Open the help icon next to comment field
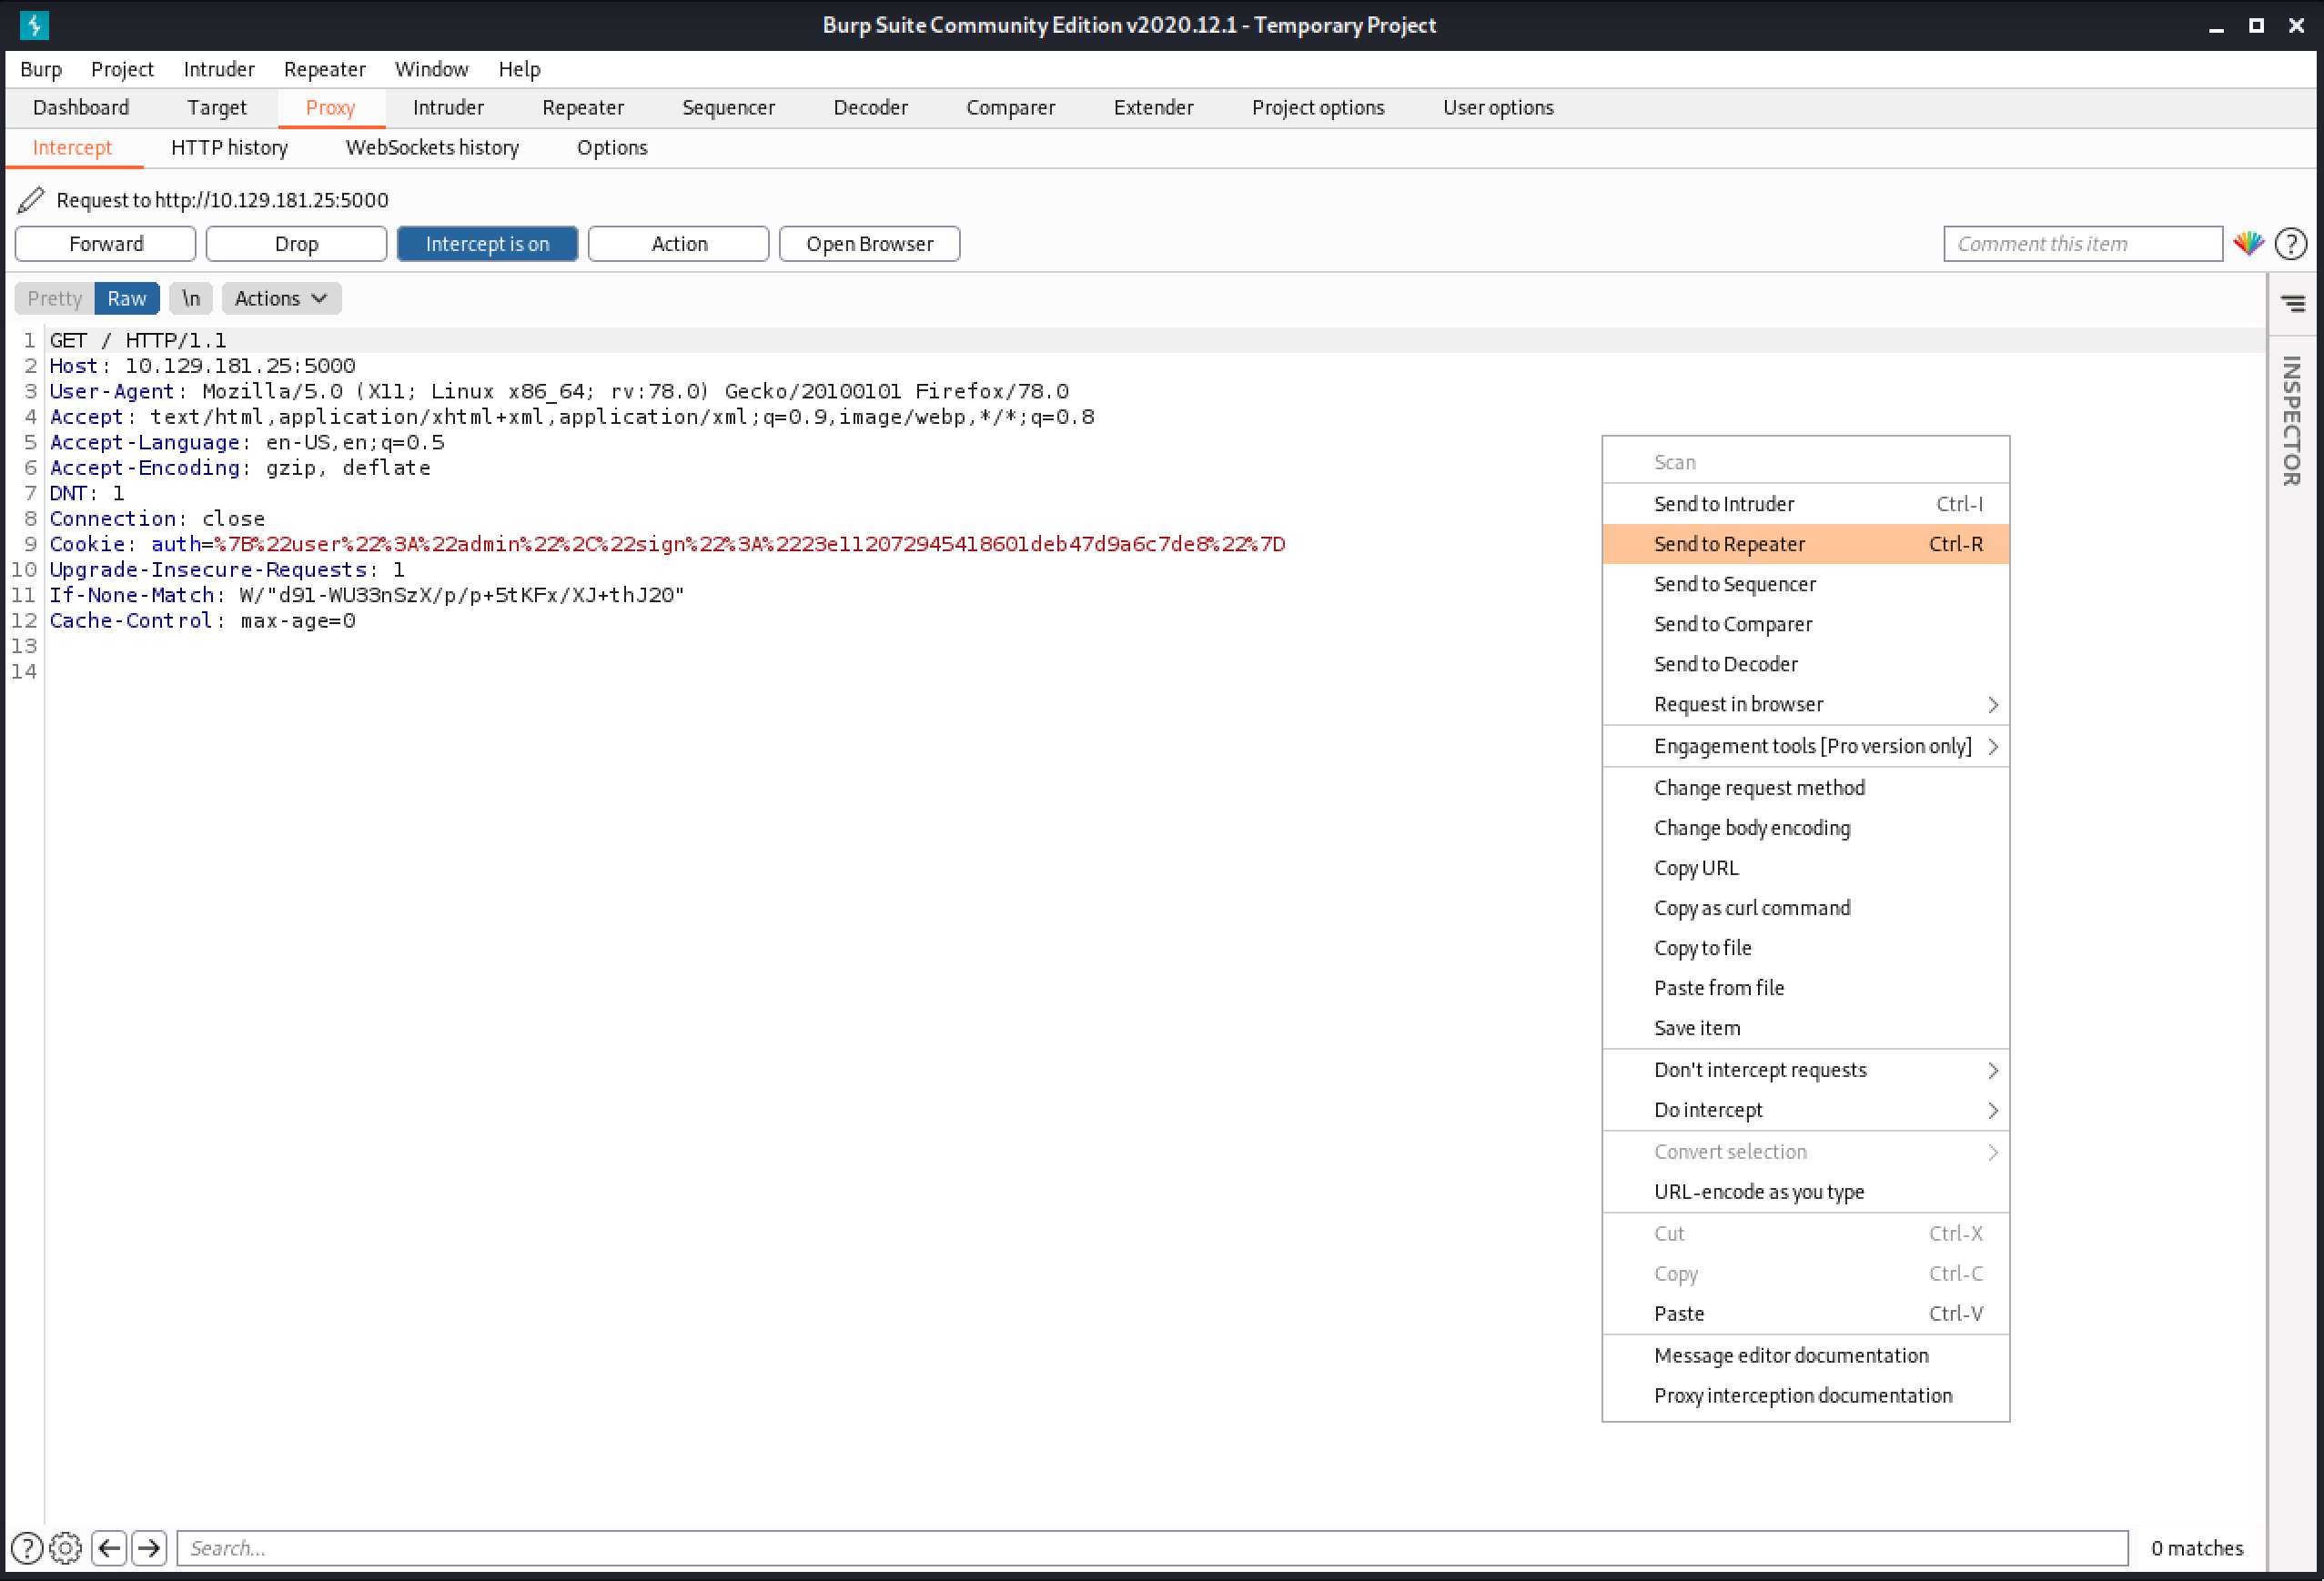Screen dimensions: 2324x1581 pyautogui.click(x=2291, y=244)
